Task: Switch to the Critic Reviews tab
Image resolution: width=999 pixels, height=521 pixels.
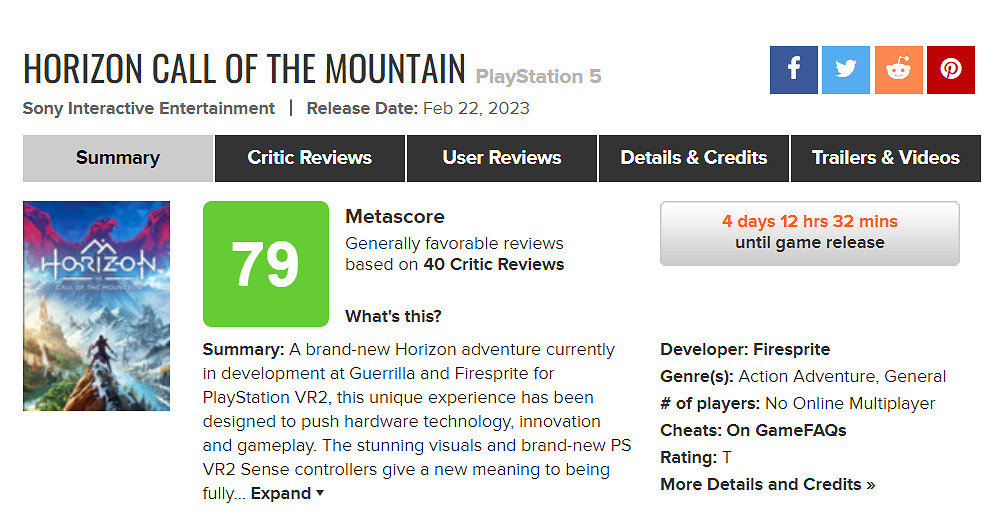Action: tap(309, 158)
